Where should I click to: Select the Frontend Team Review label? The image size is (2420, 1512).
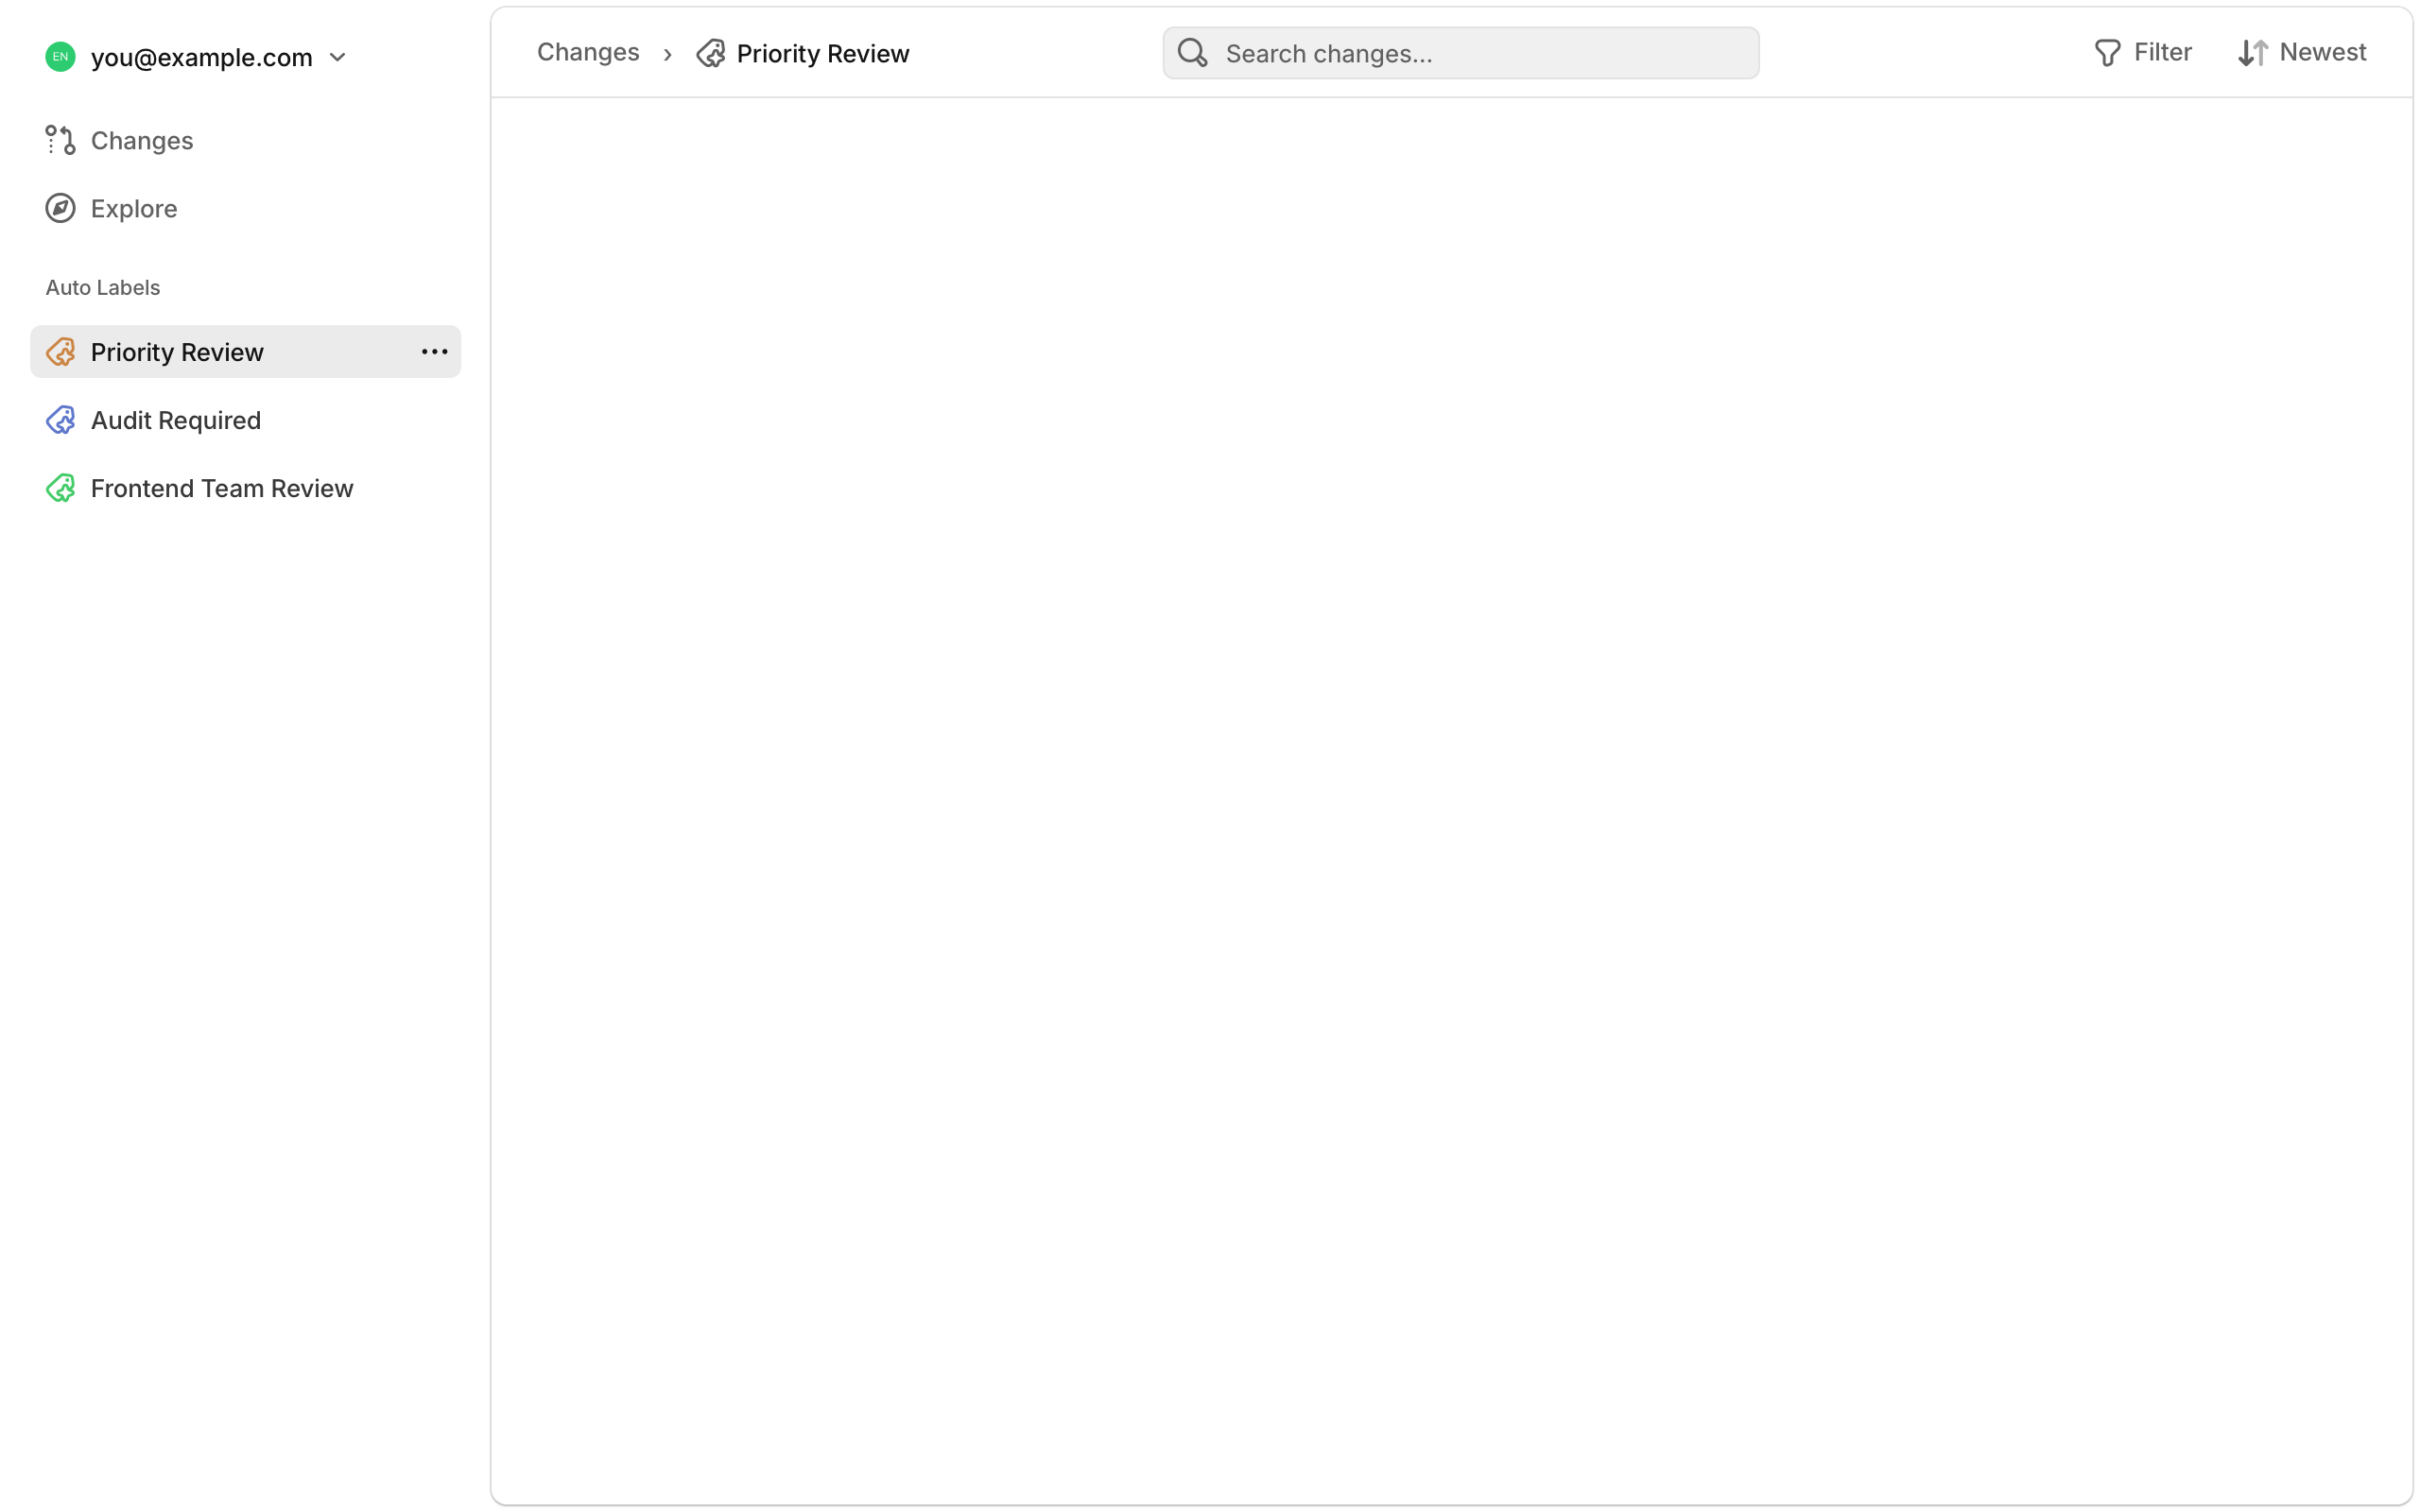pyautogui.click(x=222, y=488)
